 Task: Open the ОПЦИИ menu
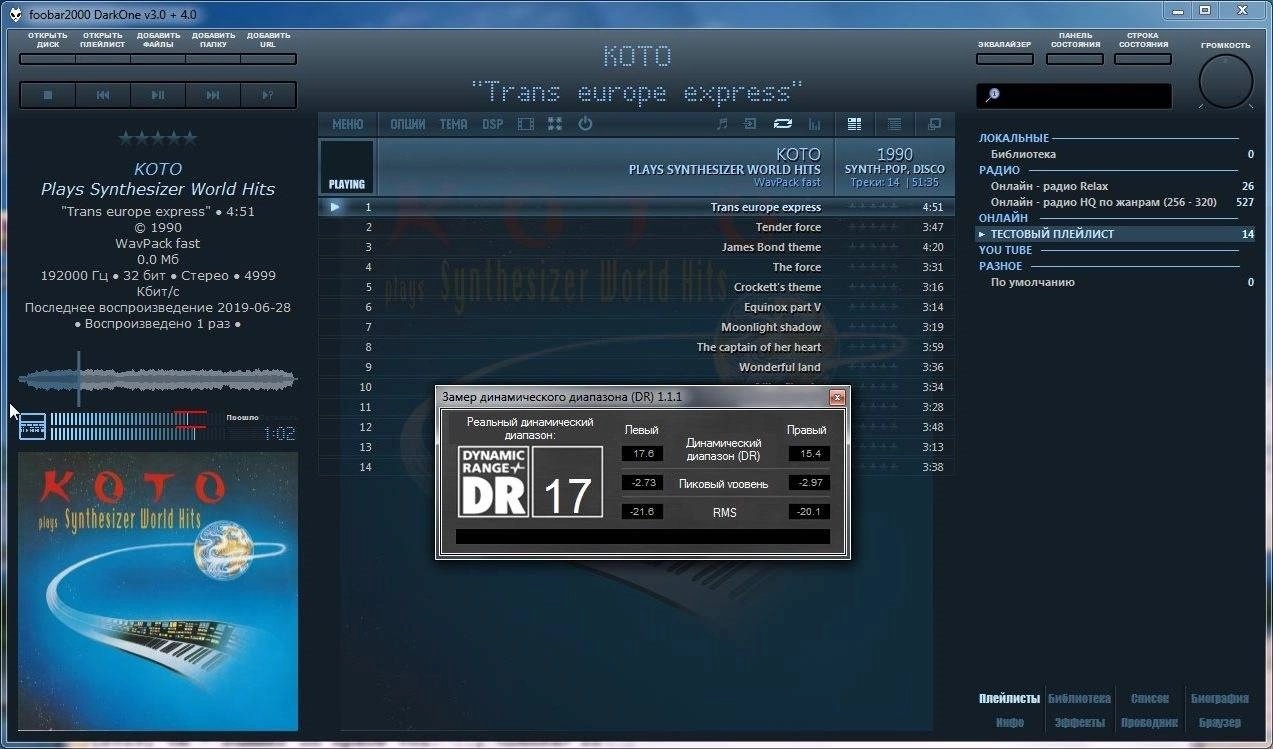(x=408, y=124)
